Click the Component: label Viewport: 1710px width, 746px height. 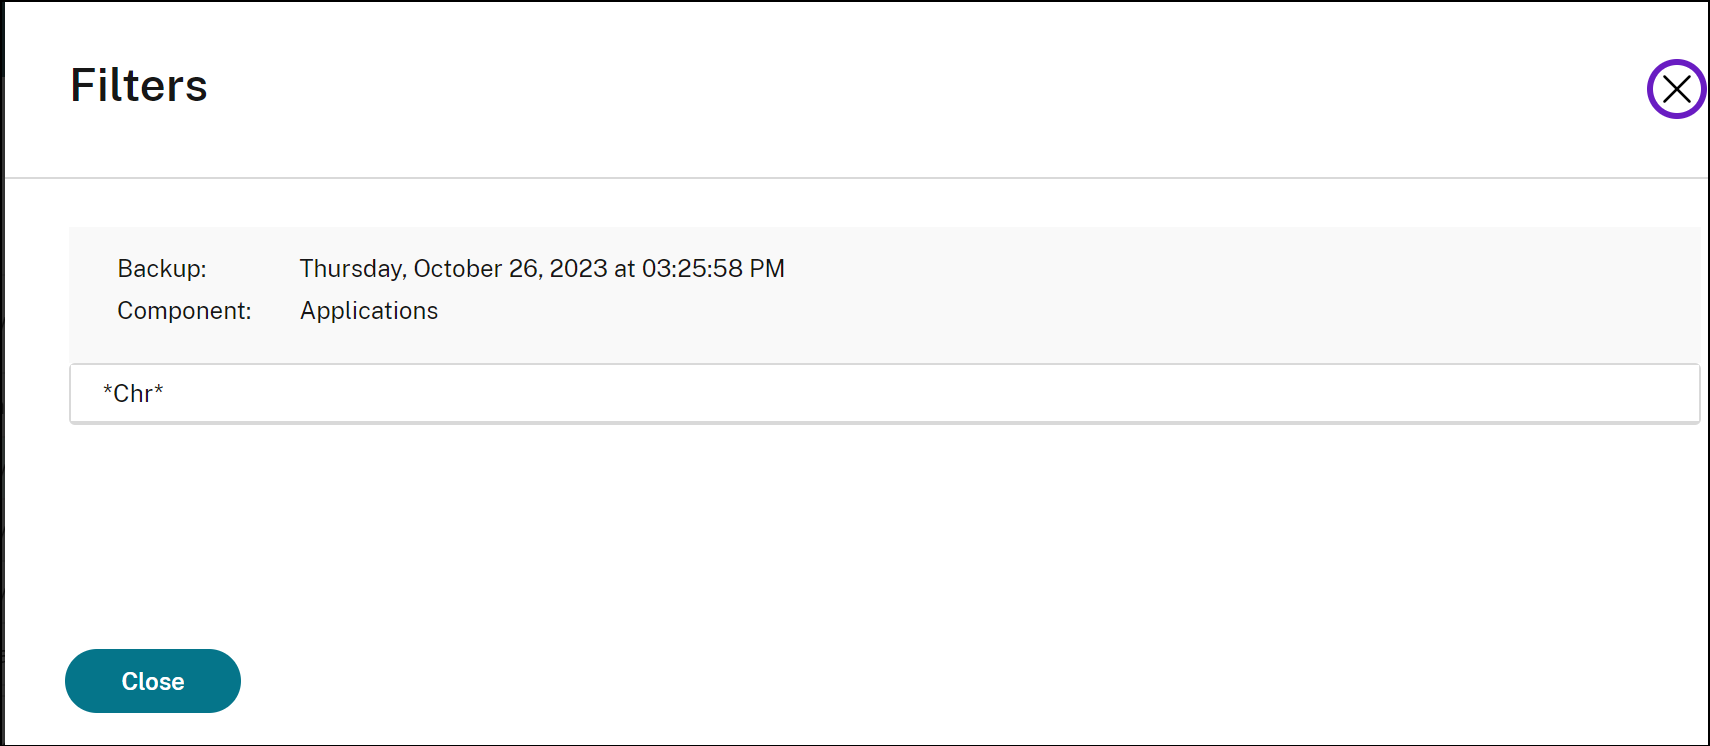[184, 311]
